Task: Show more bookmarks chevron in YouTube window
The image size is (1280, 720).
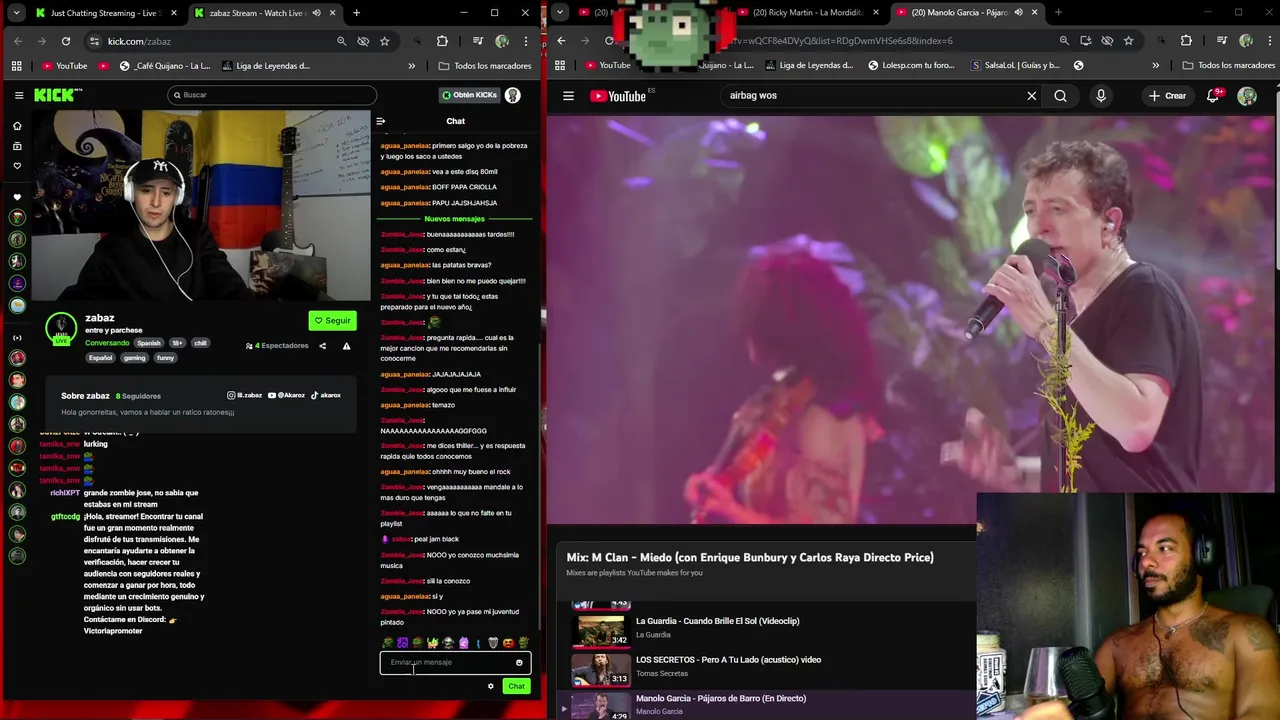Action: [1155, 66]
